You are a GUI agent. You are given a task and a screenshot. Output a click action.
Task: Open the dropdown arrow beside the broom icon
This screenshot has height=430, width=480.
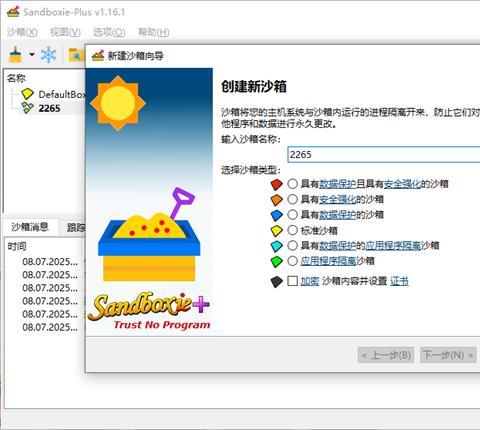point(32,54)
